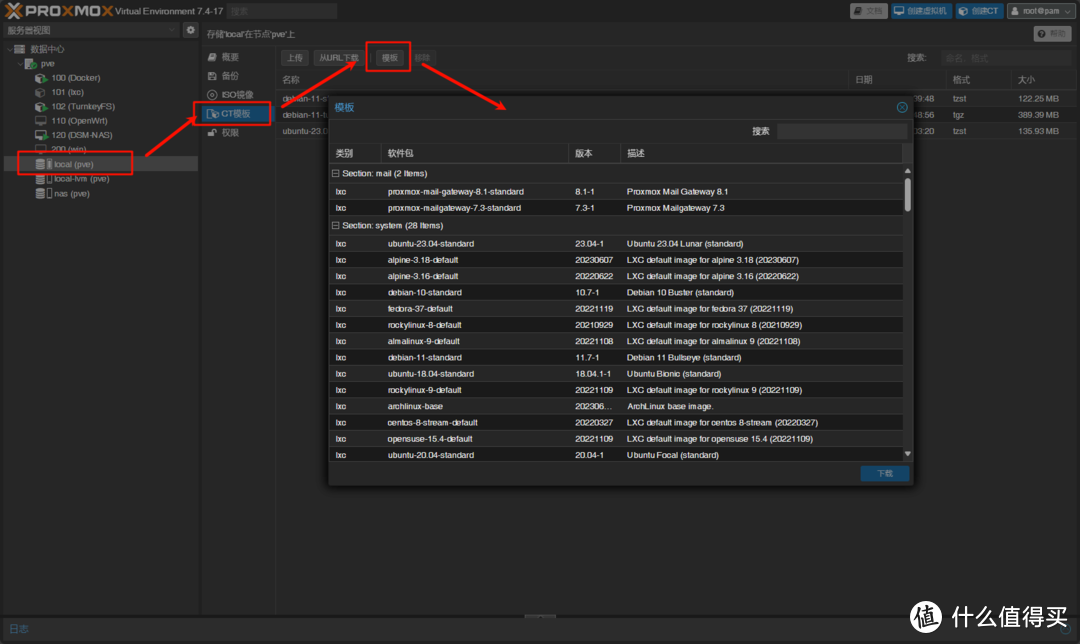Open the 服务器视图 view selector dropdown

click(x=91, y=30)
